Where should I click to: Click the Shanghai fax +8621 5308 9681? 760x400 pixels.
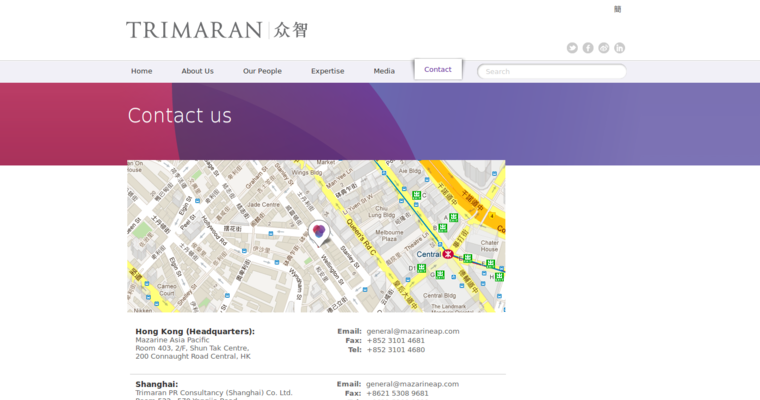pos(397,393)
